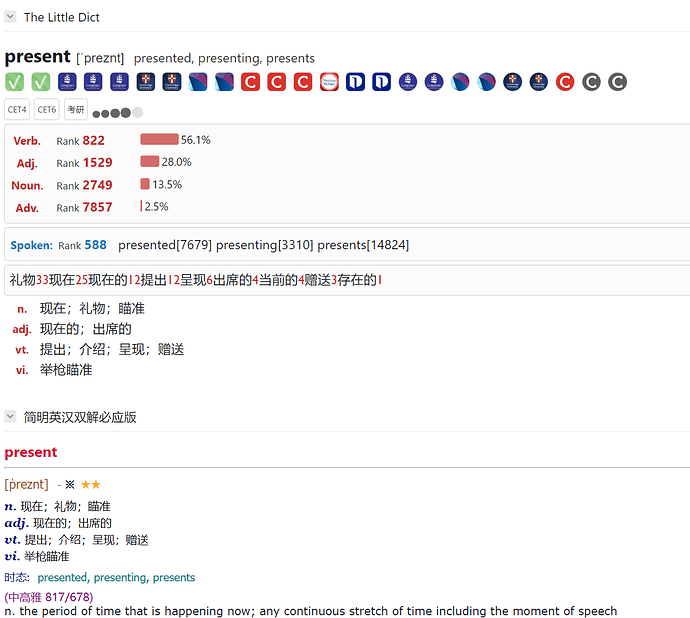
Task: Click the 礼物33 translation frequency entry
Action: point(29,280)
